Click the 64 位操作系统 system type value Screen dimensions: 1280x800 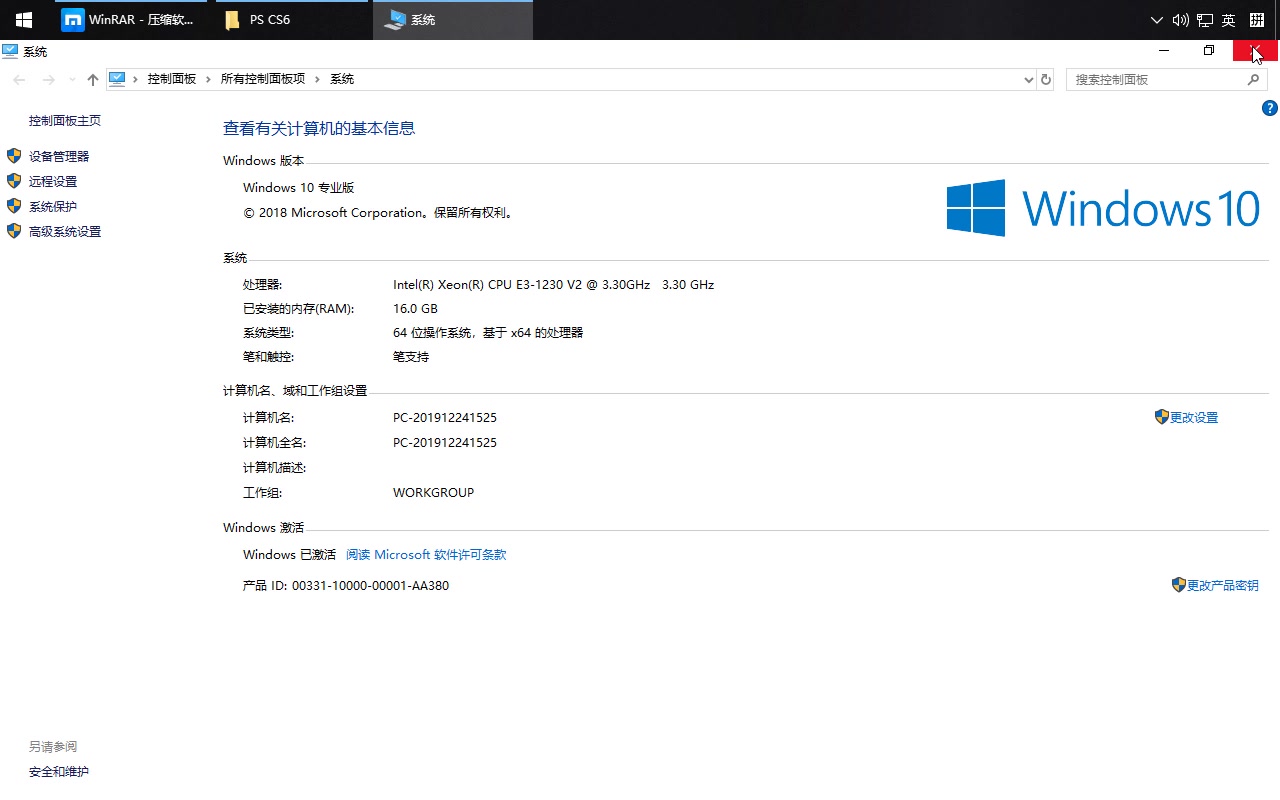point(488,333)
